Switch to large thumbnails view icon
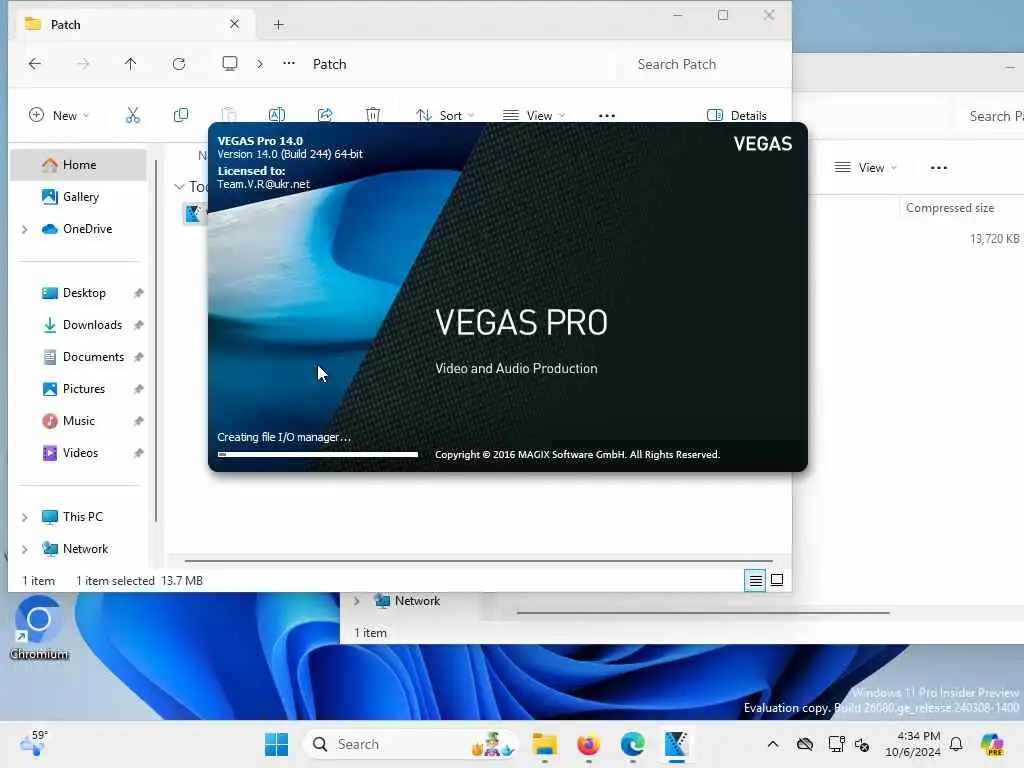1024x768 pixels. pyautogui.click(x=777, y=580)
